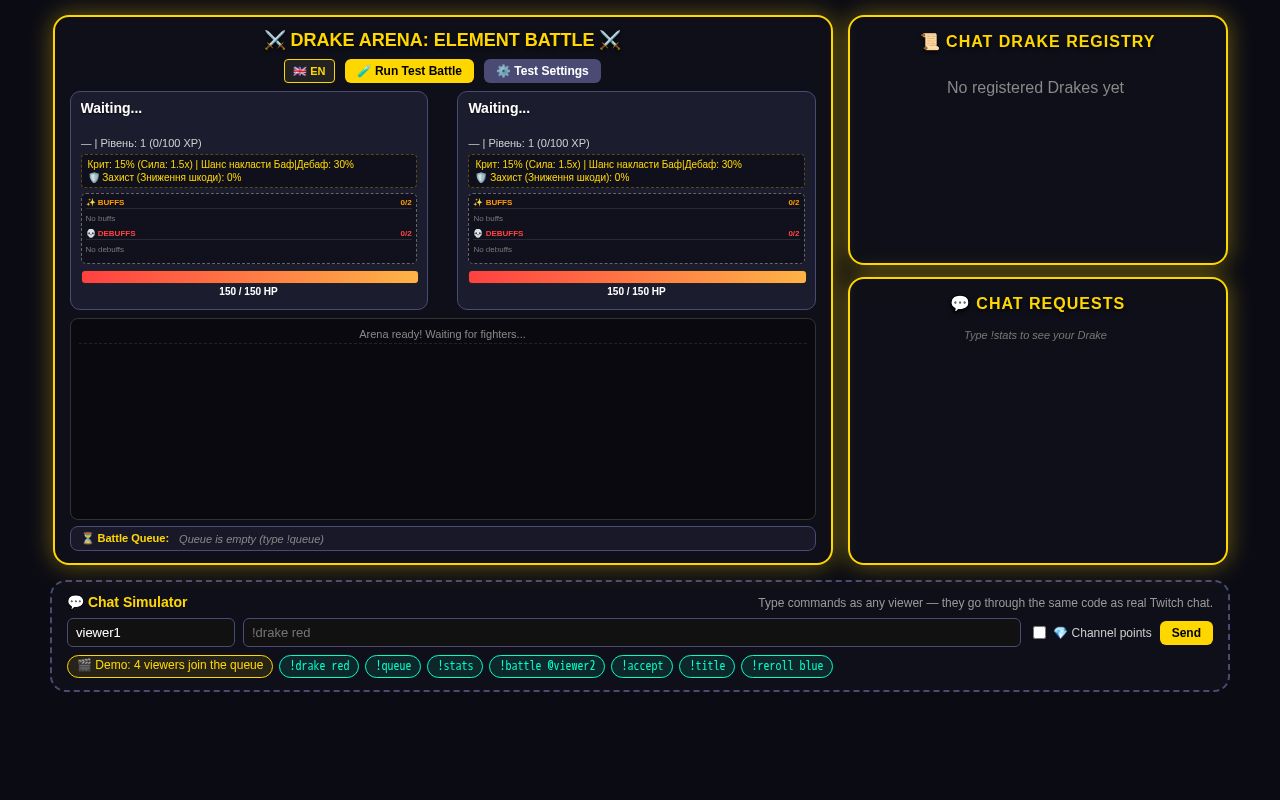Send the chat command

pyautogui.click(x=1186, y=633)
